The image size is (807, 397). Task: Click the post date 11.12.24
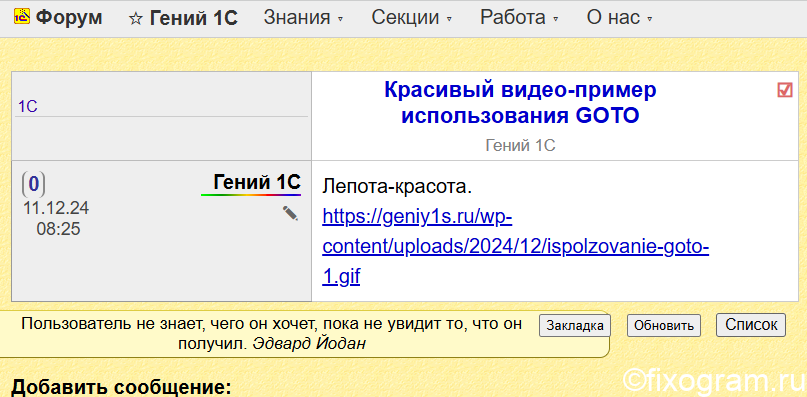click(56, 208)
